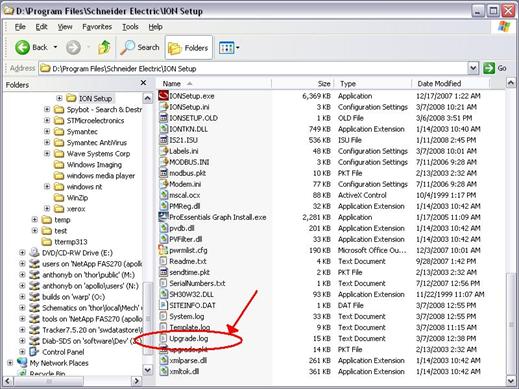Select the IS21.ISU file icon
Viewport: 519px width, 389px height.
point(164,140)
